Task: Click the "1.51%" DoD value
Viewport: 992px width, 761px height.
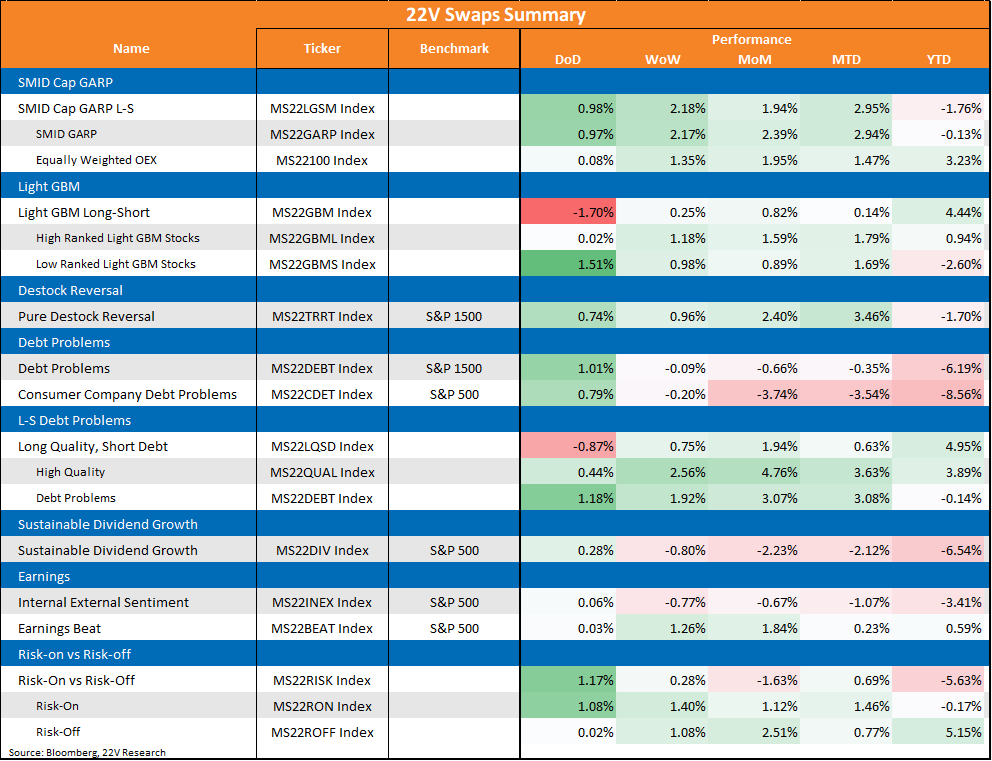Action: tap(568, 264)
